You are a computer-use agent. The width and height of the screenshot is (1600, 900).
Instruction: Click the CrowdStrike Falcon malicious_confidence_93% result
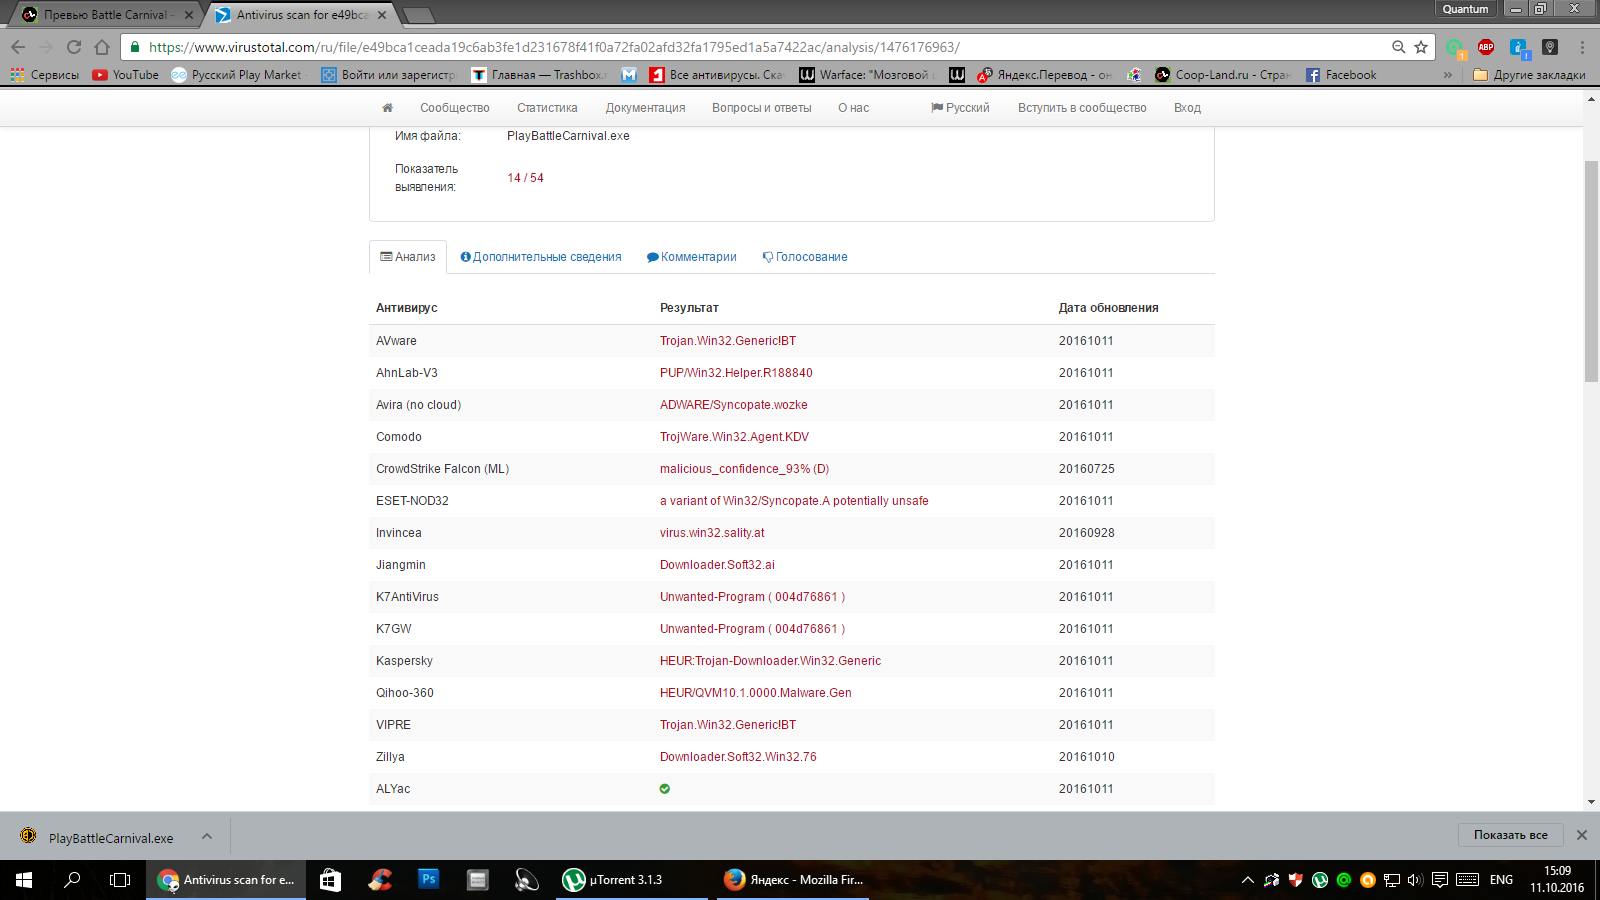click(x=744, y=469)
